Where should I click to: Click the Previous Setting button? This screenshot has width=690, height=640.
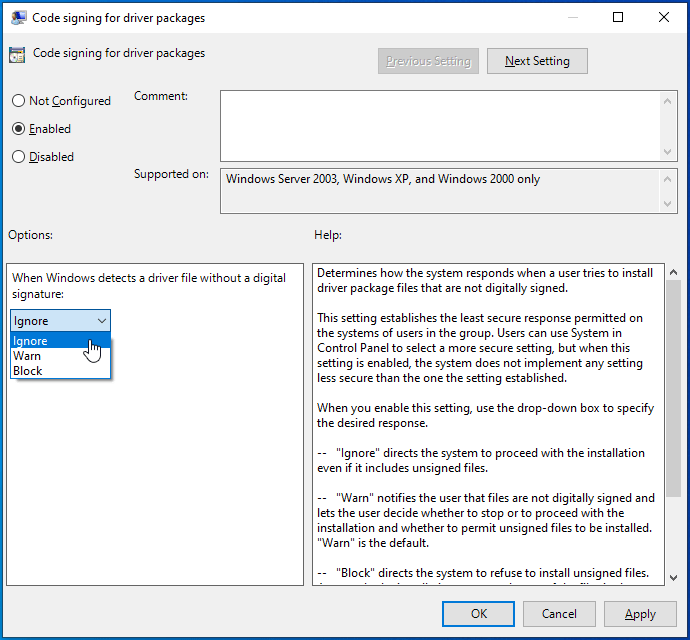[x=428, y=61]
